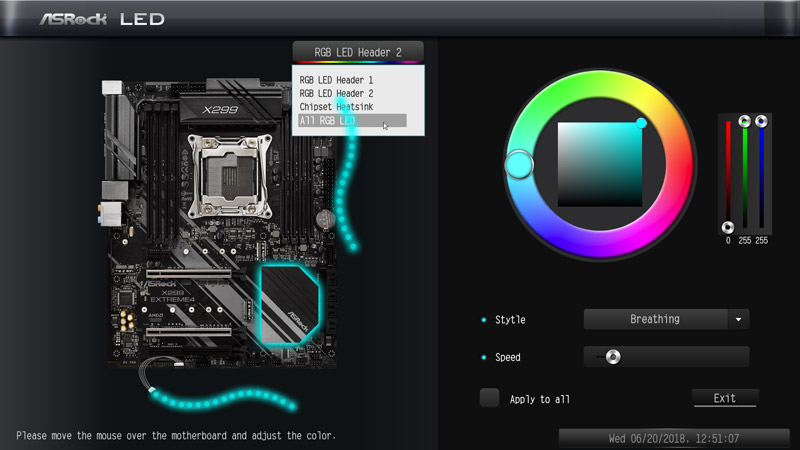Select Chipset Heatsink option

click(x=336, y=107)
